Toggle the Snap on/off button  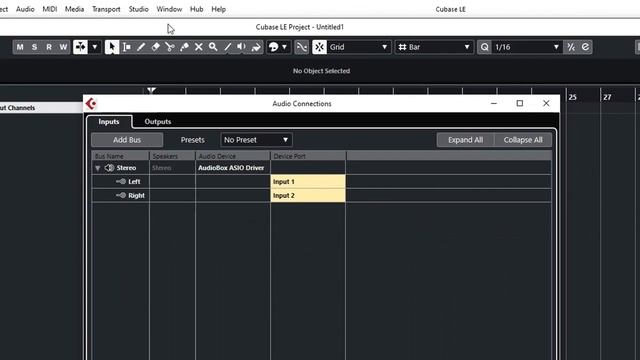[319, 47]
